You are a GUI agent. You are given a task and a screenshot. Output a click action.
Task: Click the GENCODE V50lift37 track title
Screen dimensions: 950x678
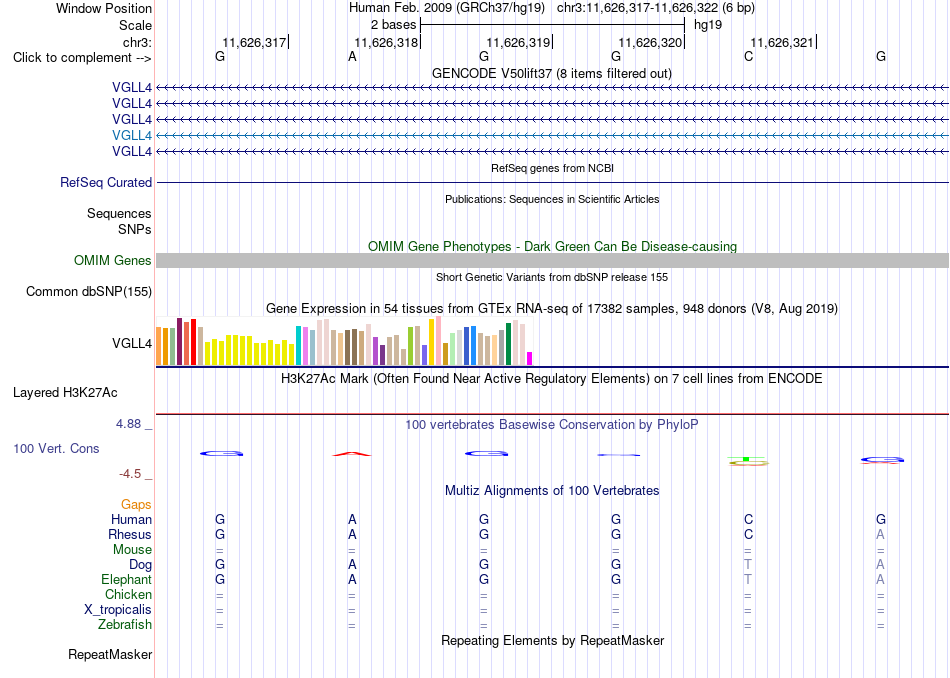tap(552, 73)
